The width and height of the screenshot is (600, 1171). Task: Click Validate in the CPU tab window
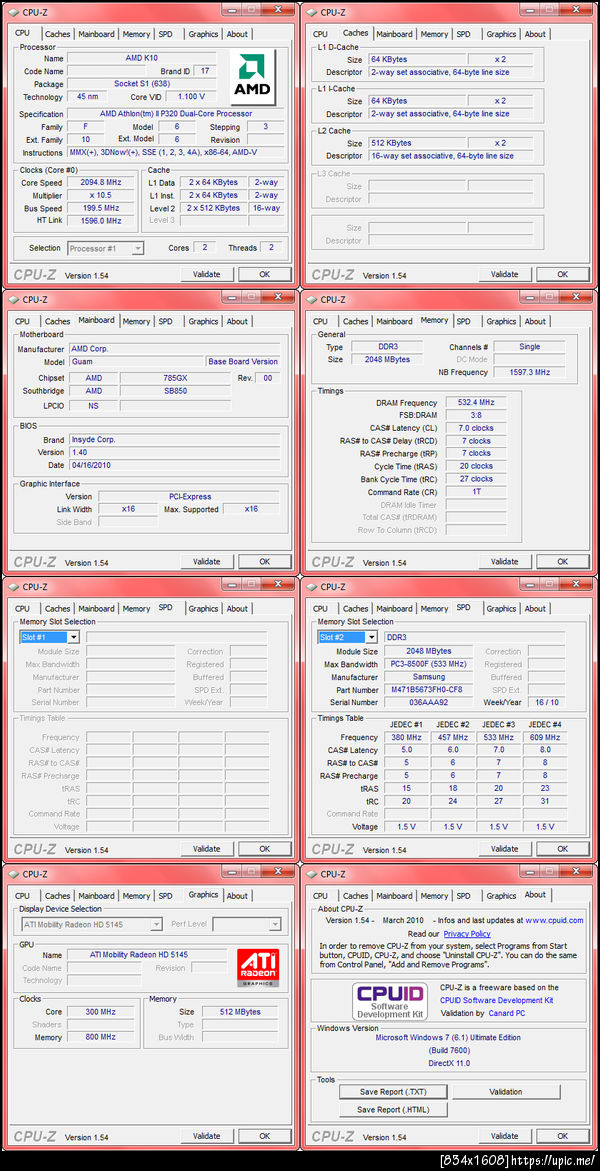(x=207, y=274)
